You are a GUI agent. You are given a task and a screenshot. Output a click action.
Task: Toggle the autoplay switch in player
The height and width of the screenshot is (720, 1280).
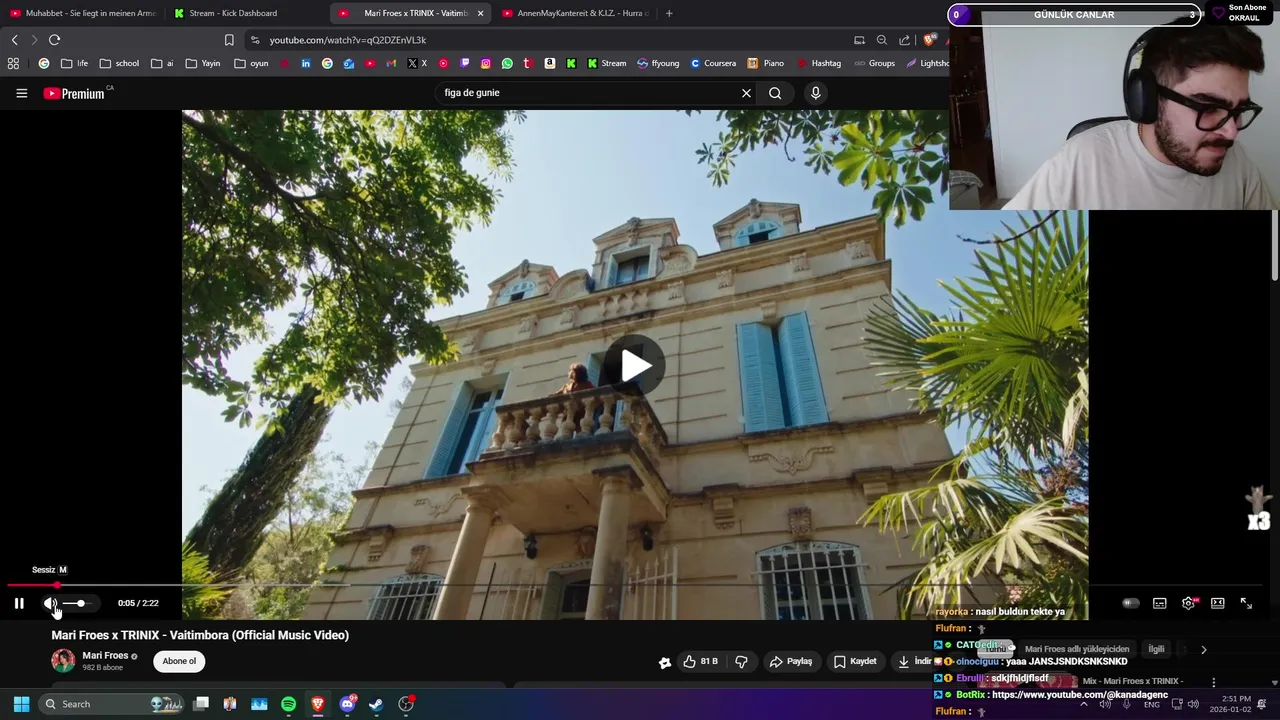1131,603
